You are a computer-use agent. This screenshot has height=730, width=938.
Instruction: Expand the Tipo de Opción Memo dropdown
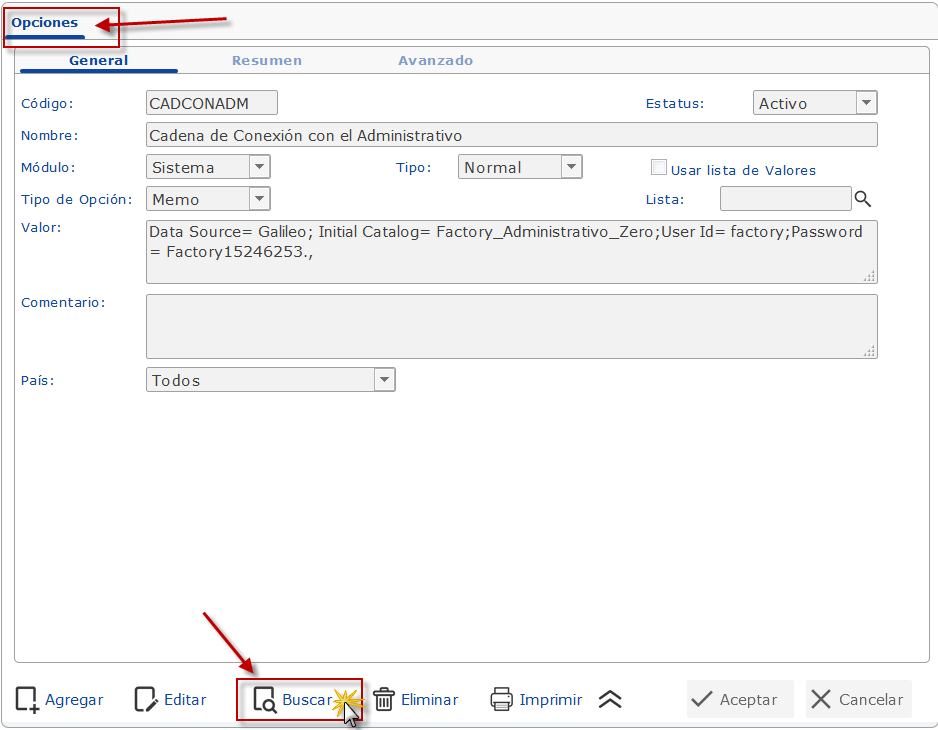(259, 199)
